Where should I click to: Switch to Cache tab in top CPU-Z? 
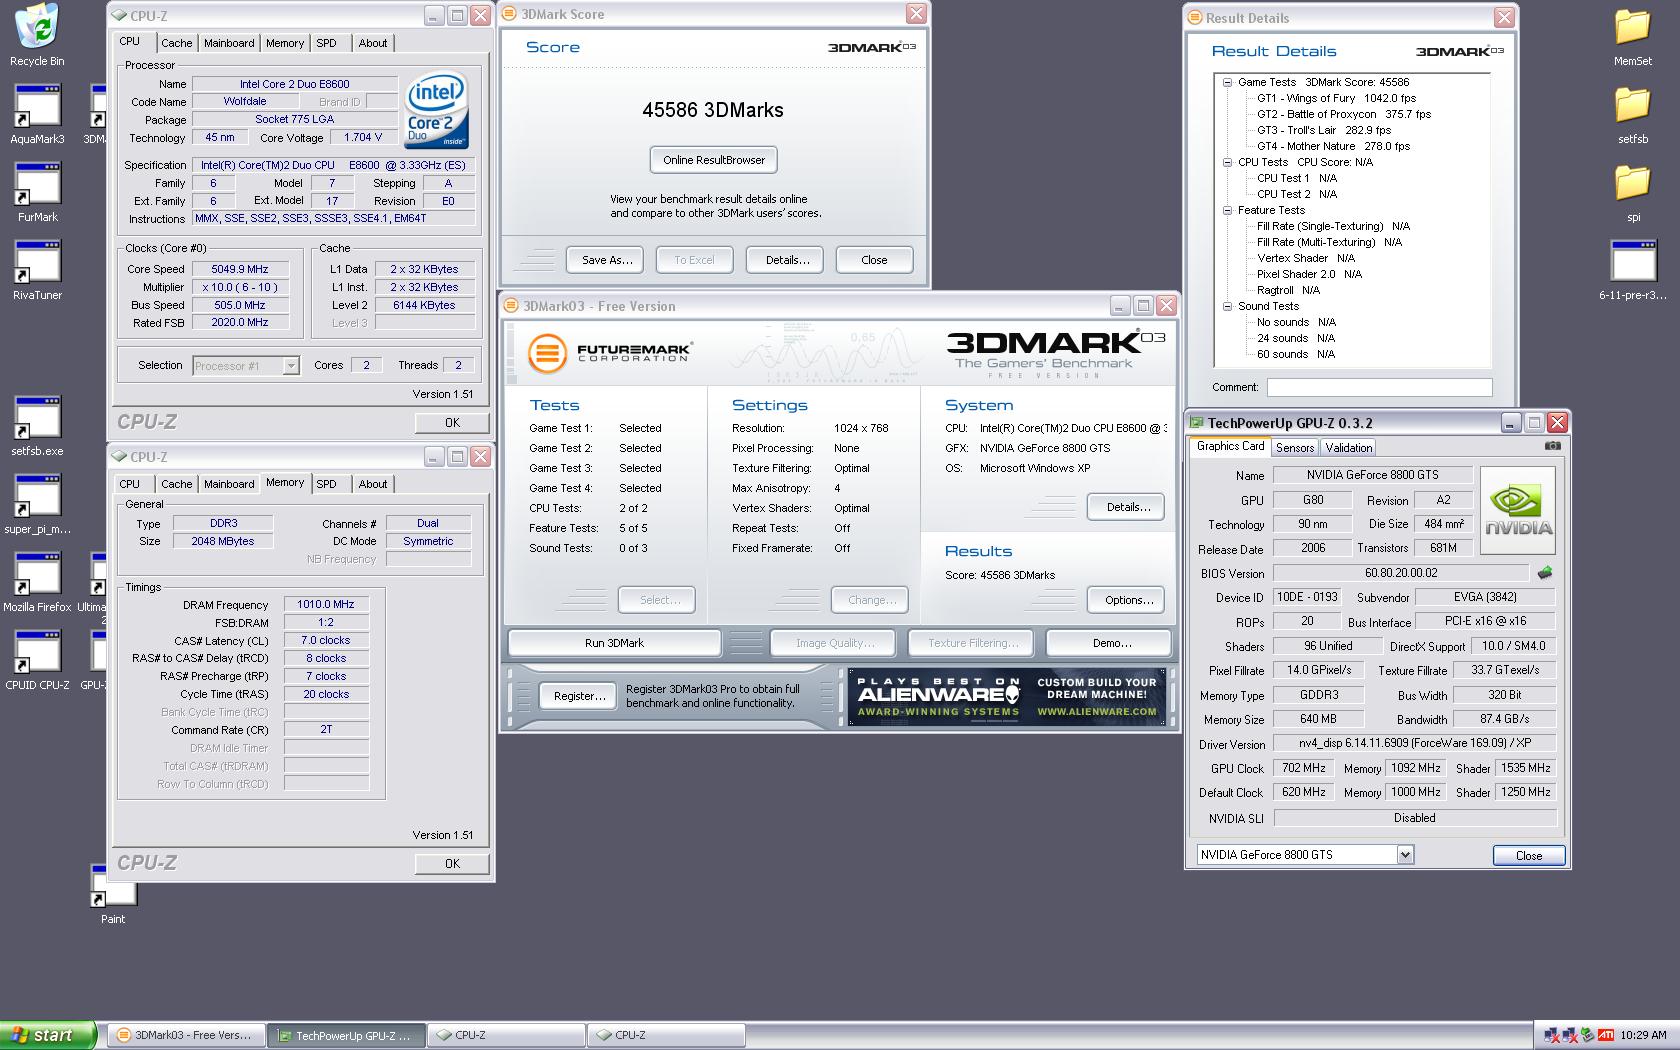[177, 43]
